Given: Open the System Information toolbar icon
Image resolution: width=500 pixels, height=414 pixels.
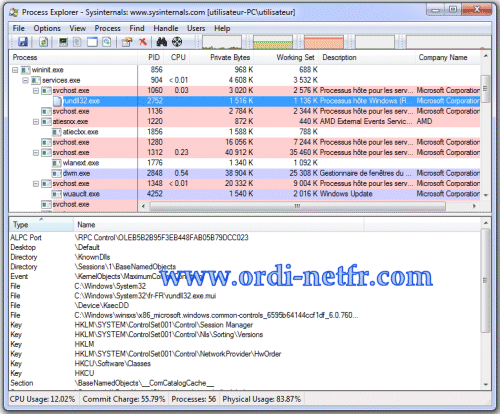Looking at the screenshot, I should (63, 42).
